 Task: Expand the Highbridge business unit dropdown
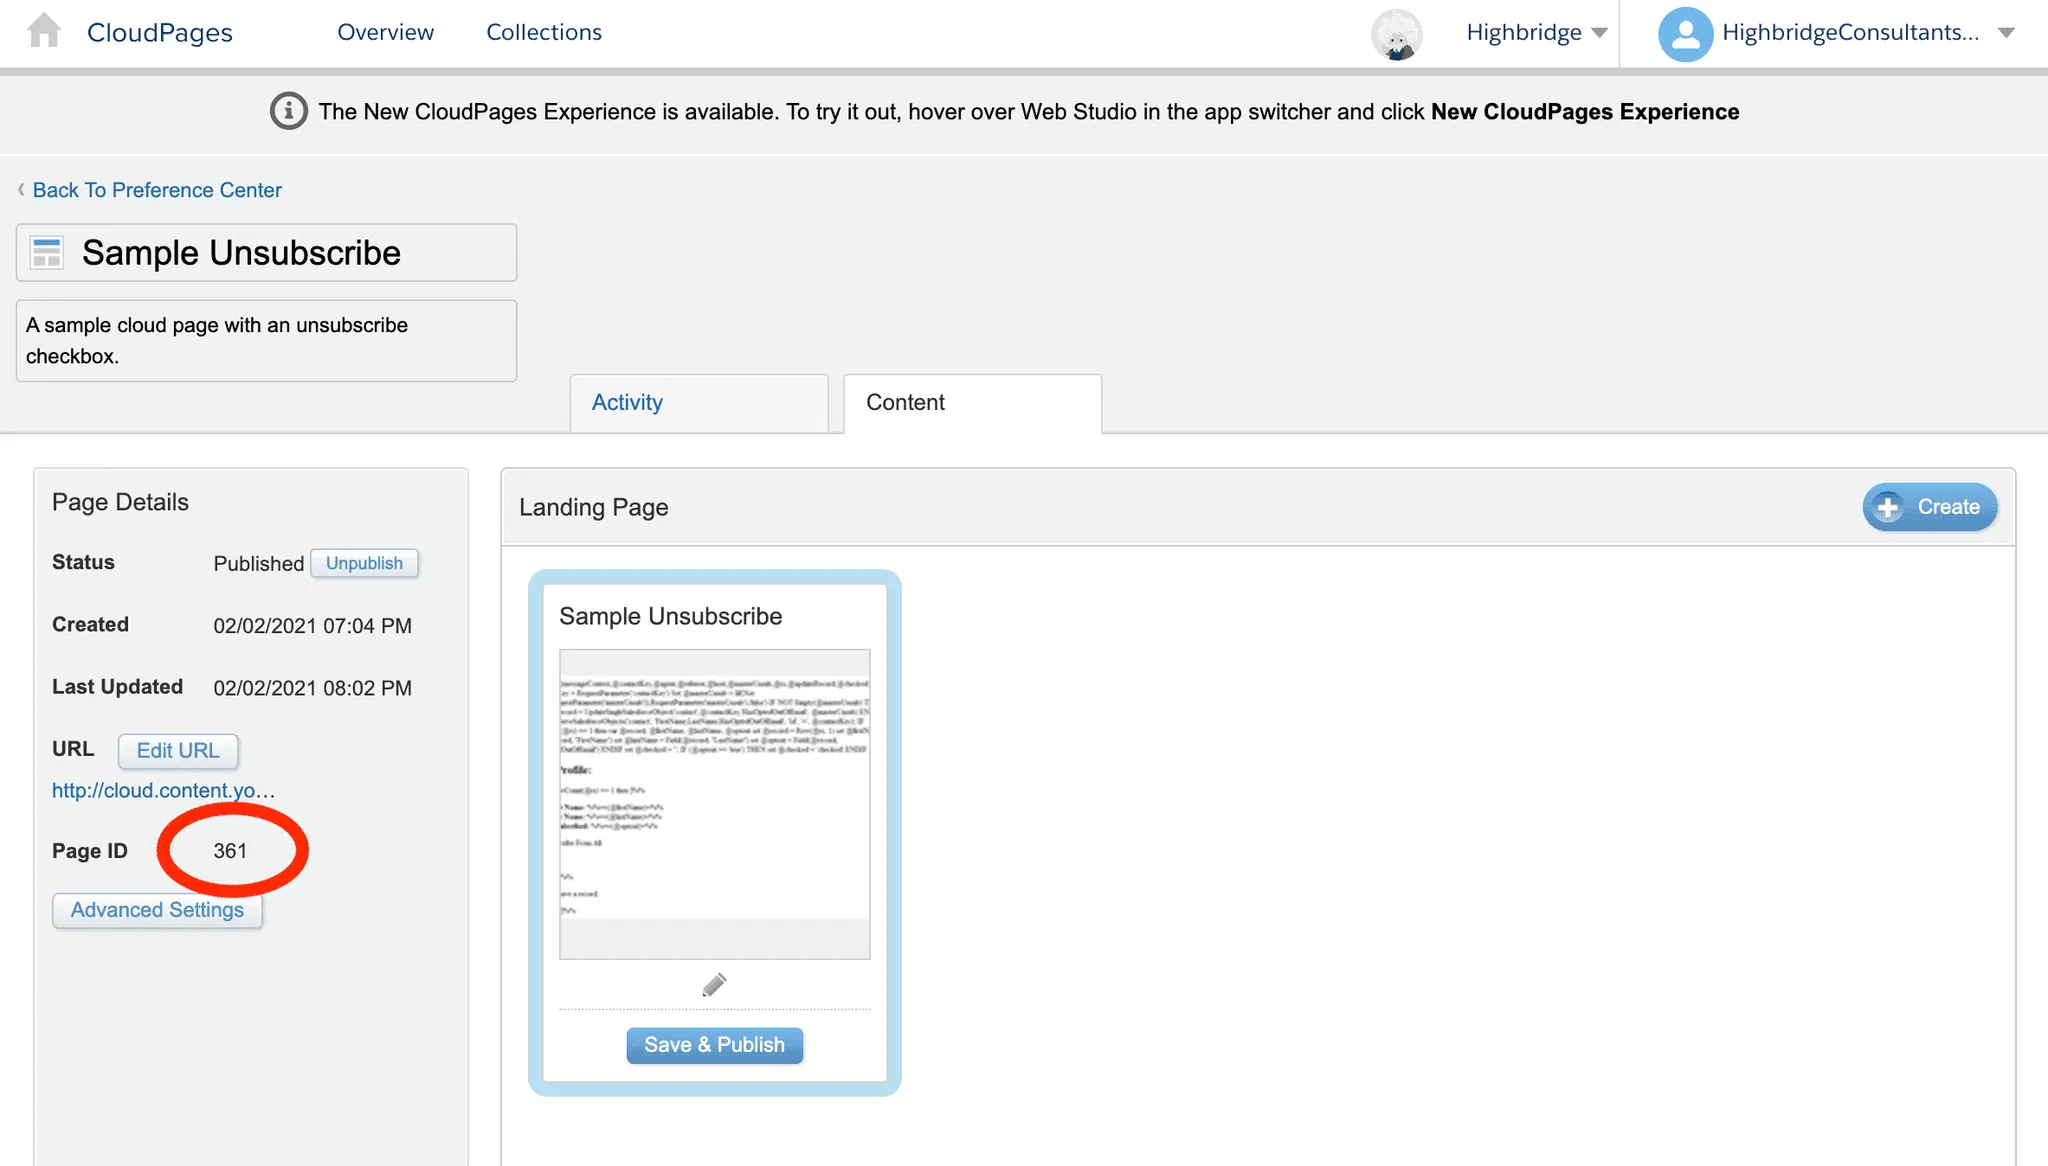[1599, 33]
